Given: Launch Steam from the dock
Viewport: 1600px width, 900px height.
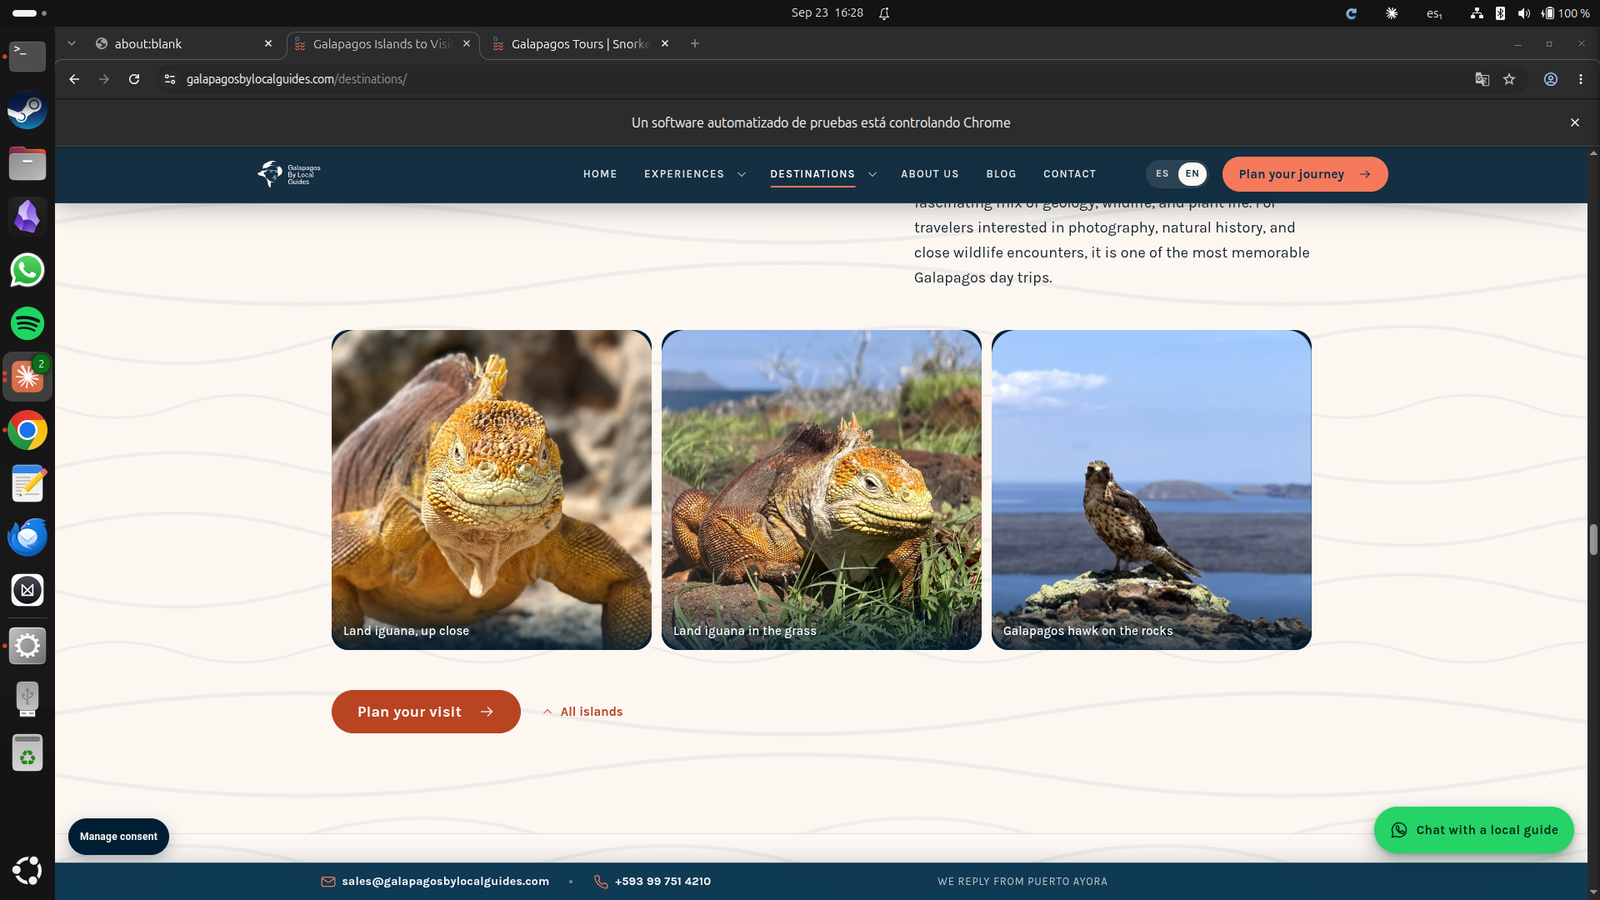Looking at the screenshot, I should tap(27, 110).
